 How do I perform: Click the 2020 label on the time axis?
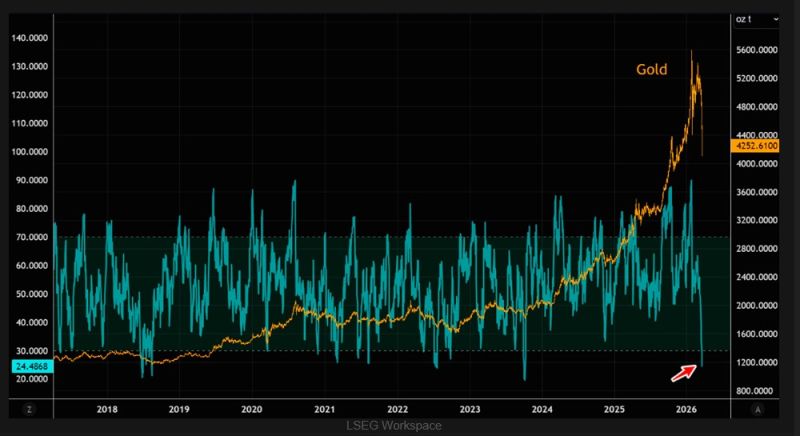252,409
